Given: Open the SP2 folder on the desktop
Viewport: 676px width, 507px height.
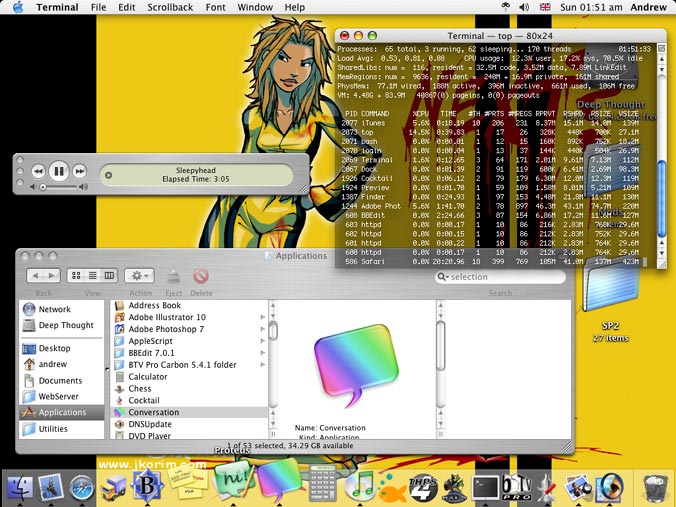Looking at the screenshot, I should 610,287.
